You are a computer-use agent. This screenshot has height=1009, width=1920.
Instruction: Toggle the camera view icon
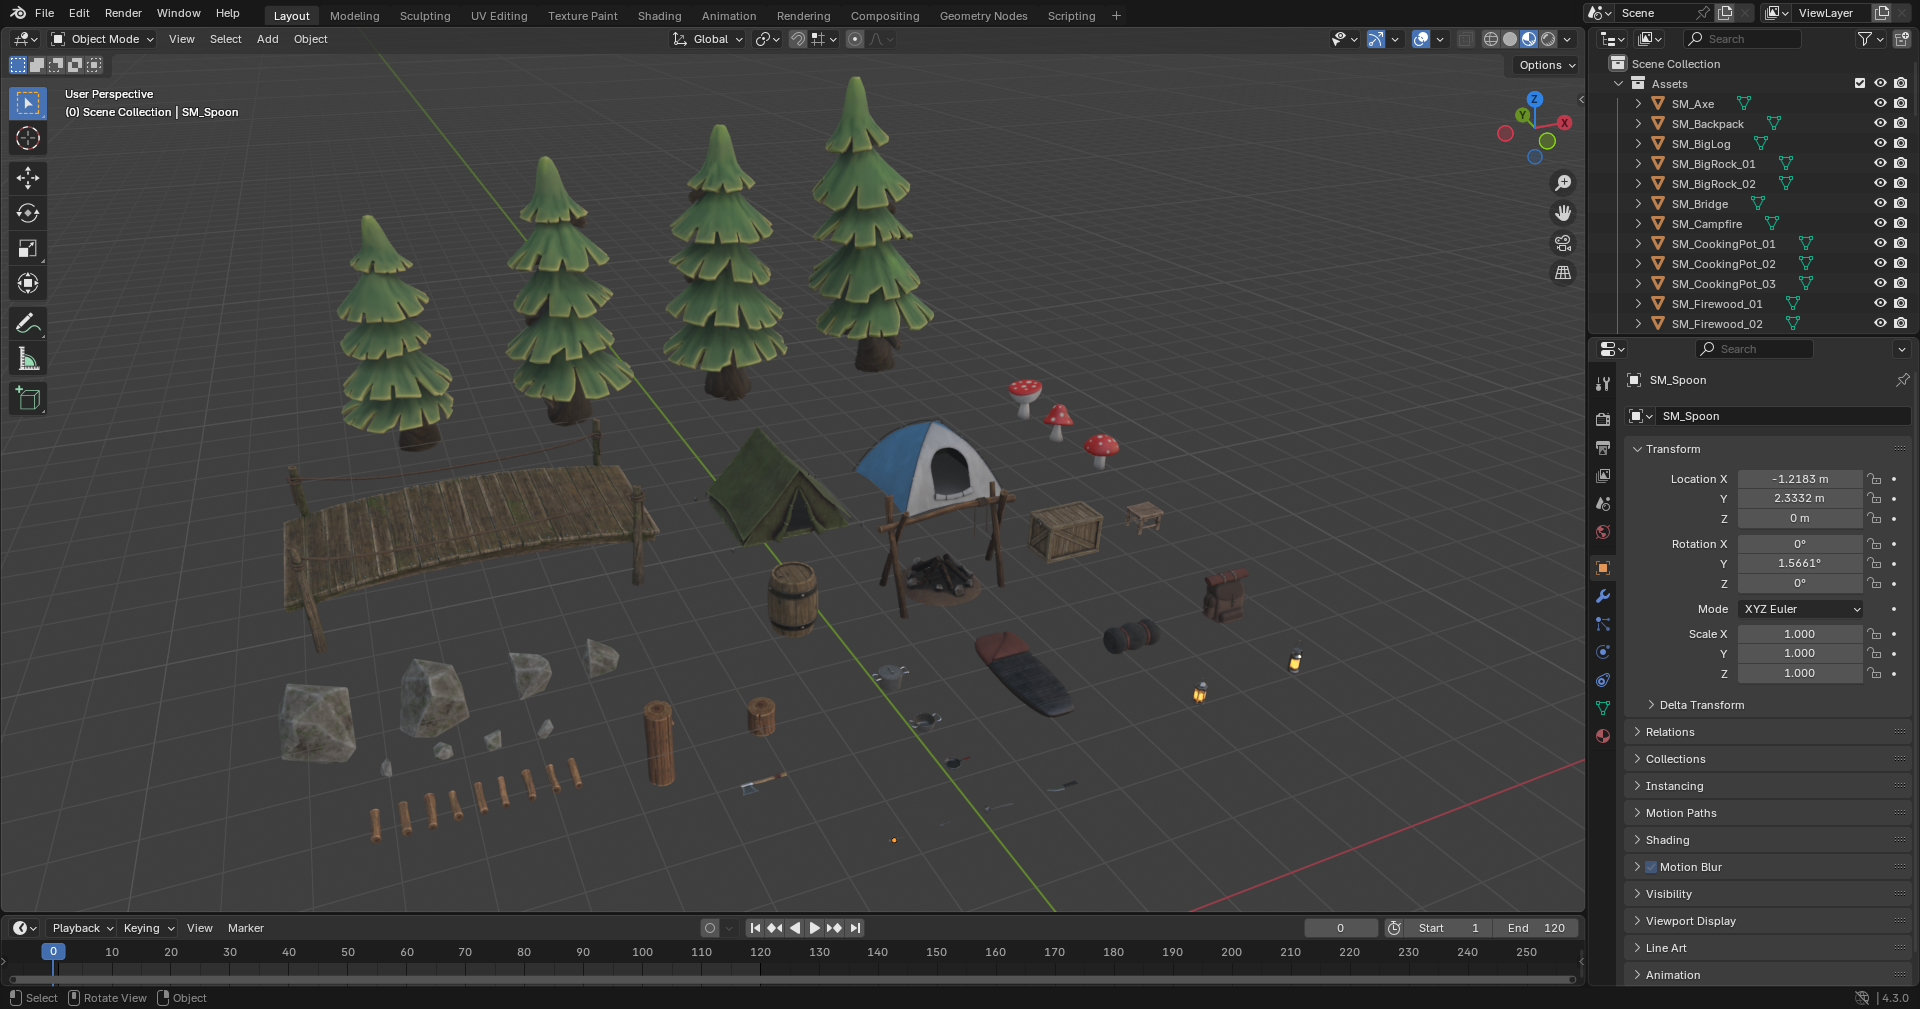click(x=1562, y=243)
